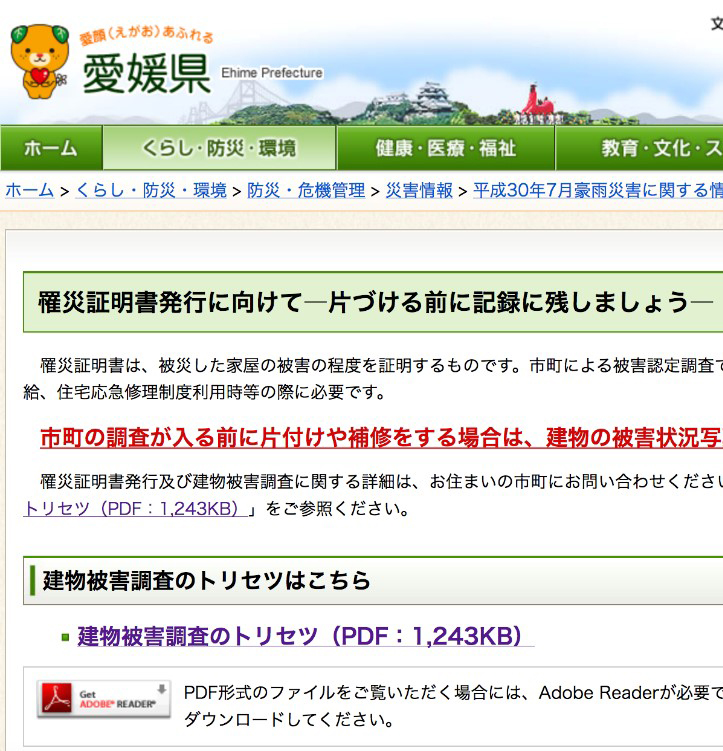Click the Get Adobe Reader badge
This screenshot has height=751, width=723.
tap(103, 698)
